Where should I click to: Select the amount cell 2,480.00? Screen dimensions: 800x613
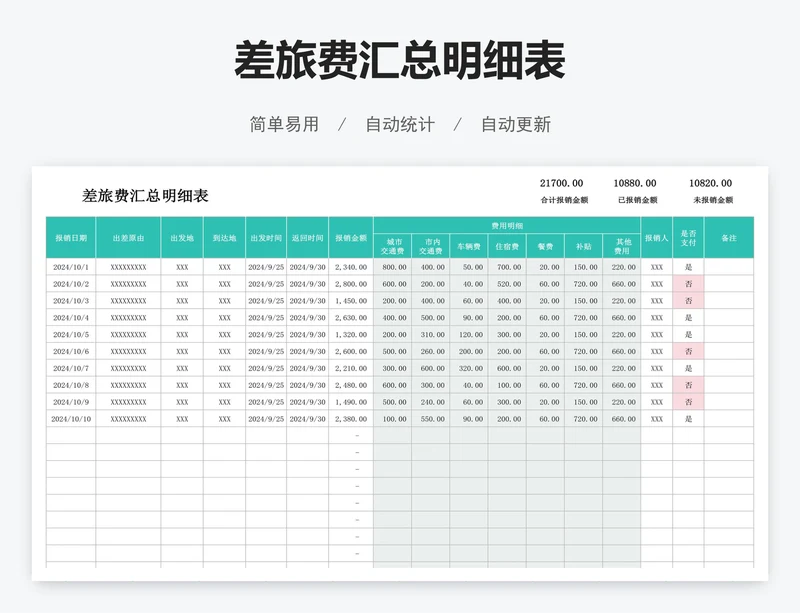click(351, 385)
